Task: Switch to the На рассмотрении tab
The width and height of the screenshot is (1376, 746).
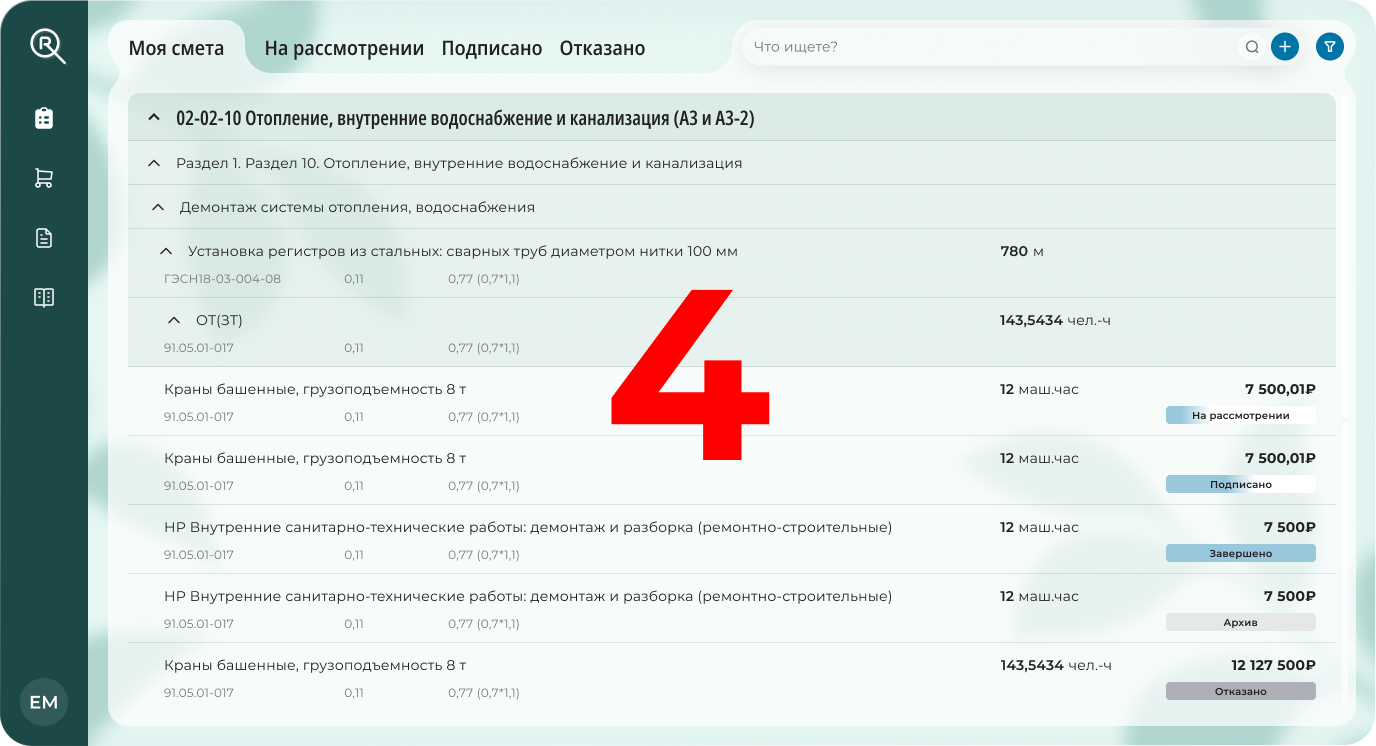Action: (x=342, y=47)
